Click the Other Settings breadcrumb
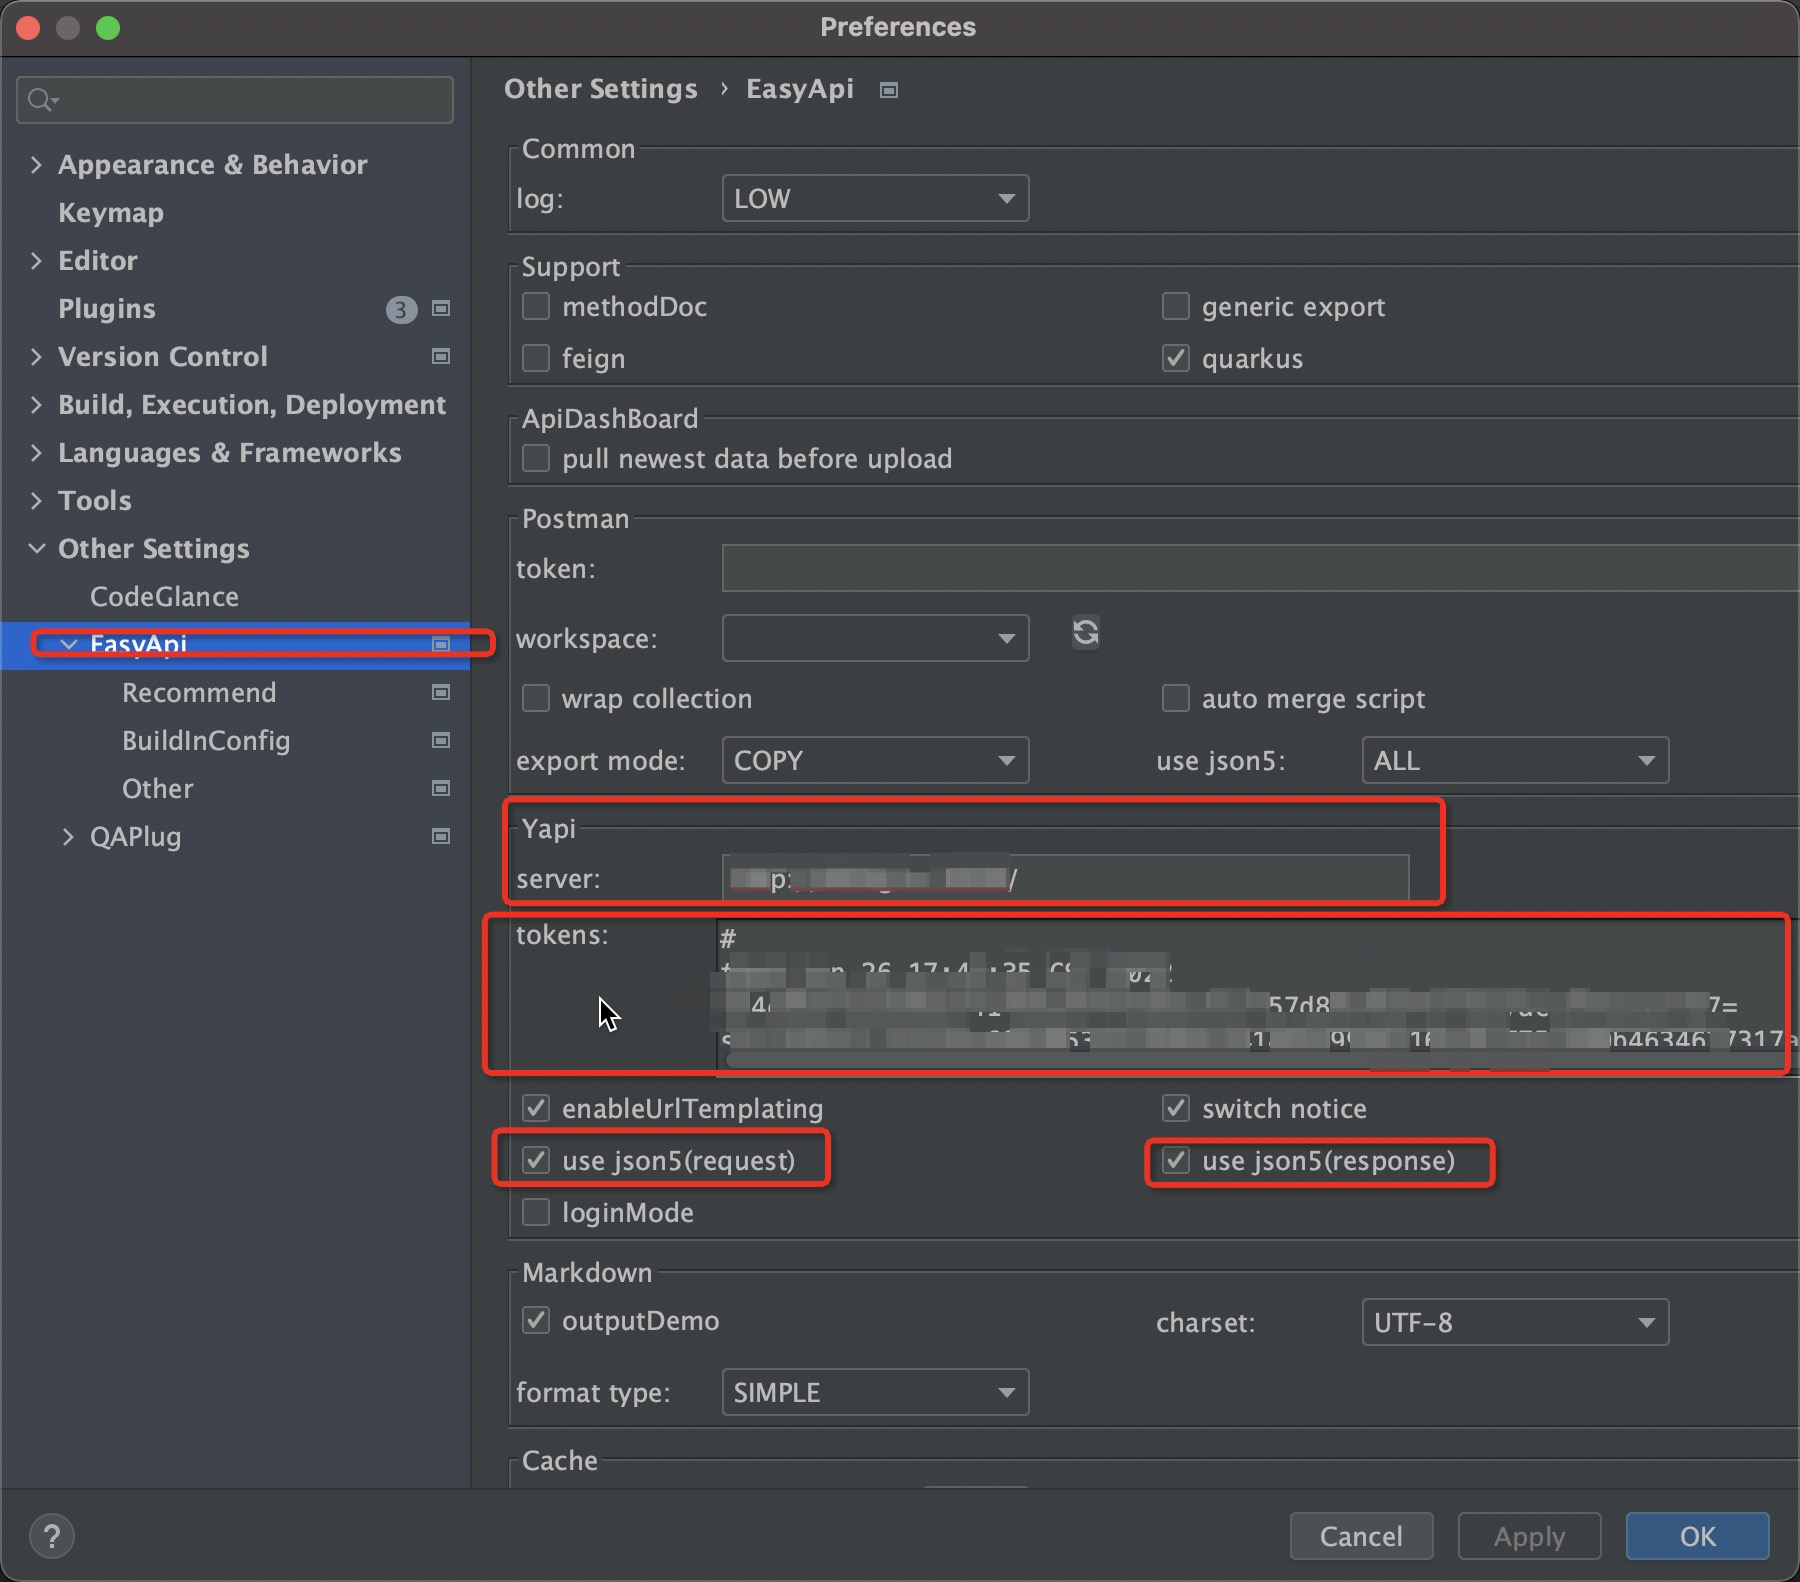The image size is (1800, 1582). (x=600, y=89)
